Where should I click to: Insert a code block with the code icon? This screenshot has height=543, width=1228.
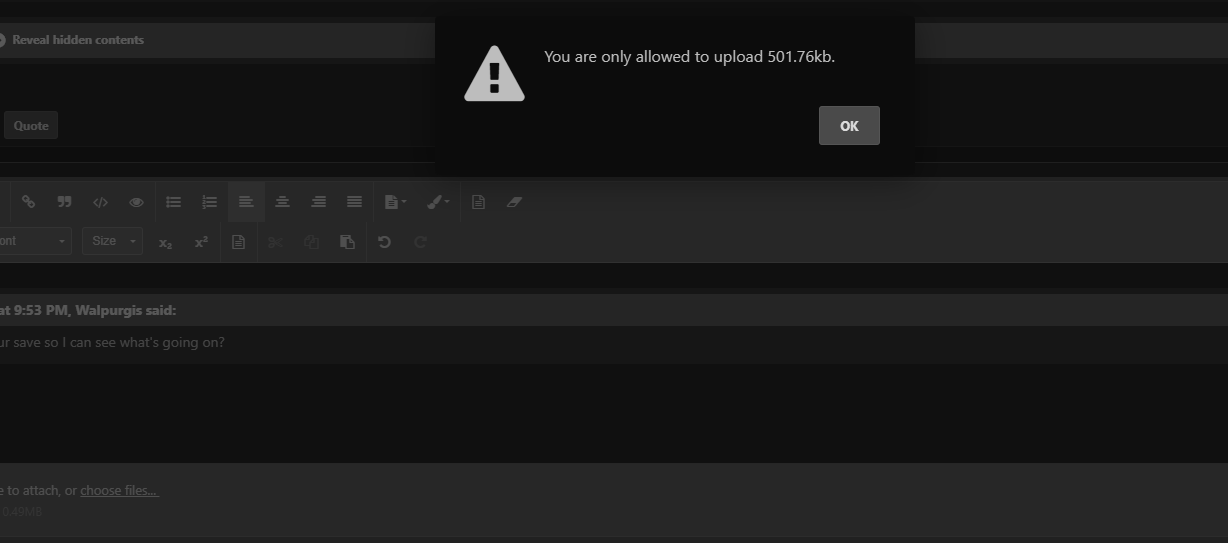[100, 202]
